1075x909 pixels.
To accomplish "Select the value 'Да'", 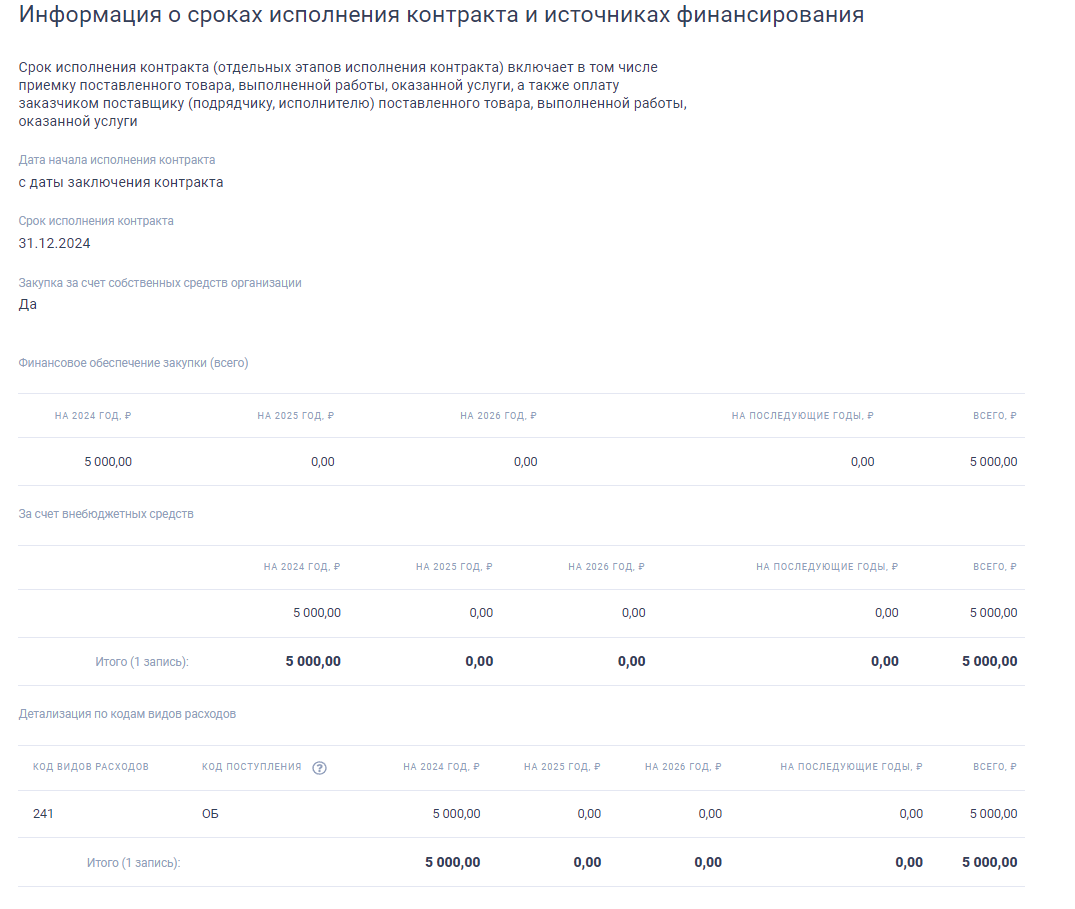I will (27, 304).
